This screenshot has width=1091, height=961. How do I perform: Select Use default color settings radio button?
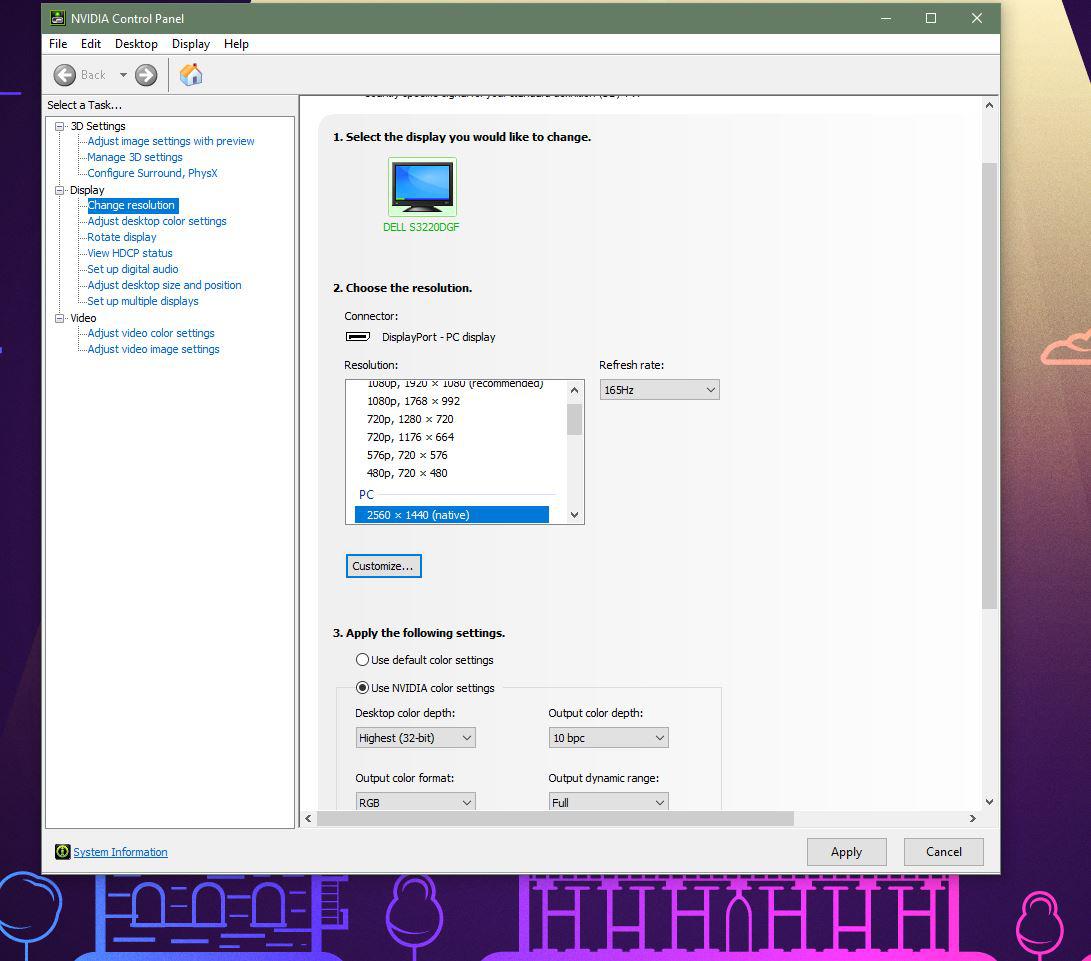coord(362,660)
